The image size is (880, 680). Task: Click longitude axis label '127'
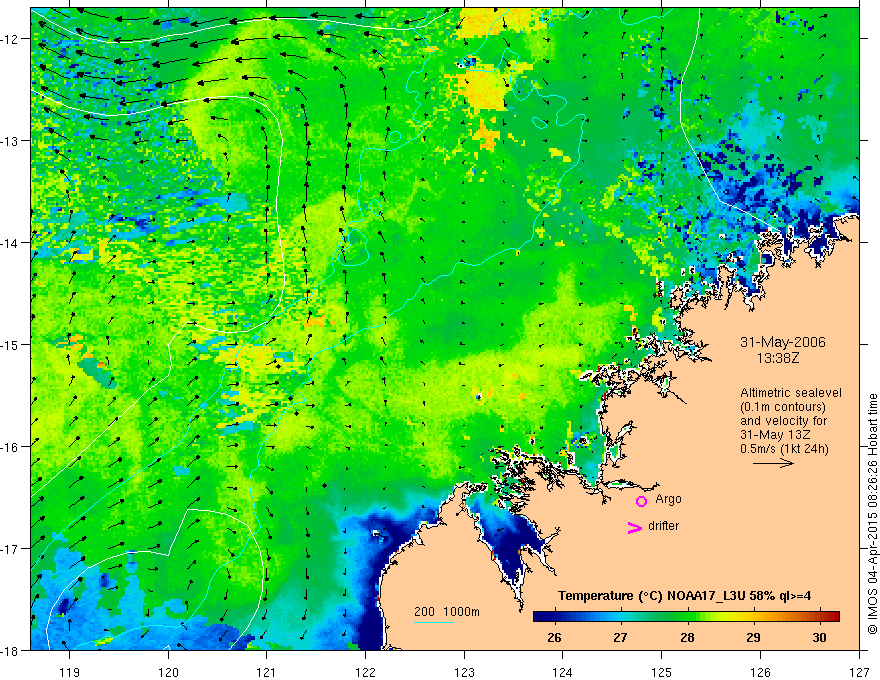[859, 672]
